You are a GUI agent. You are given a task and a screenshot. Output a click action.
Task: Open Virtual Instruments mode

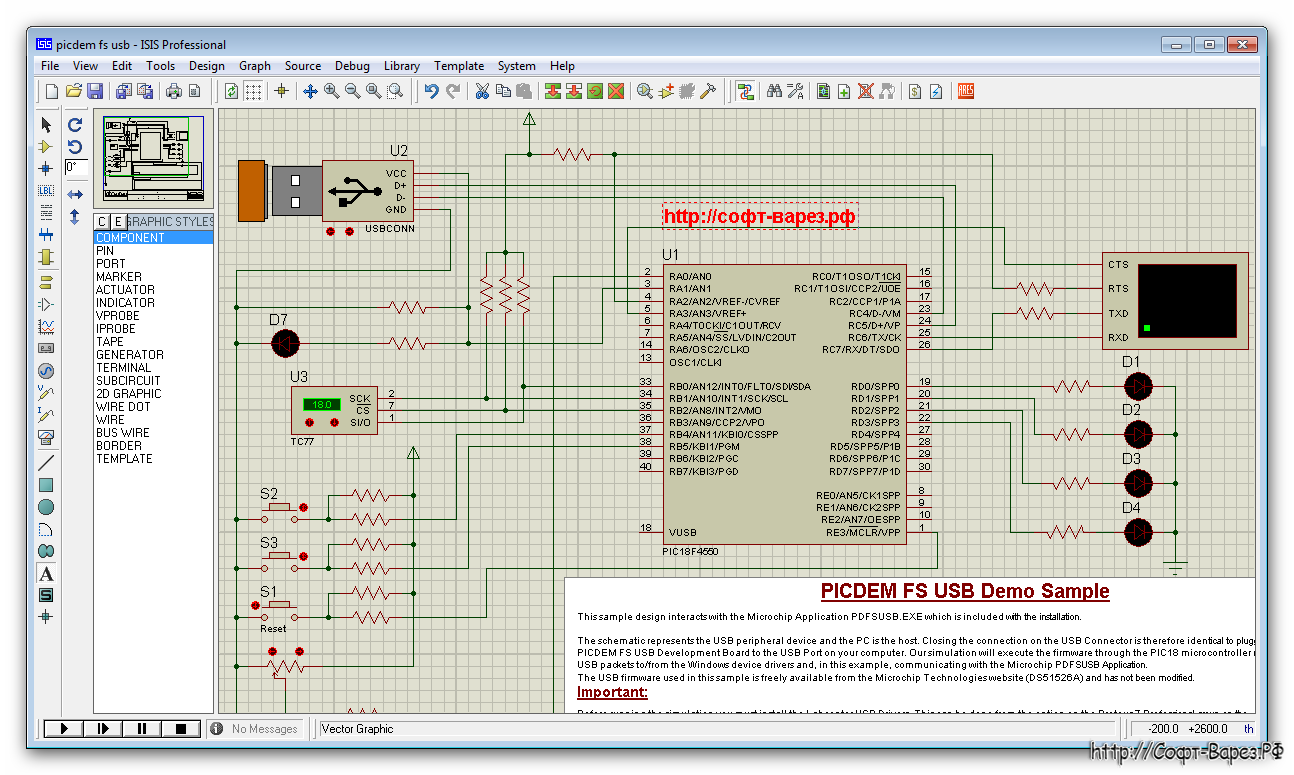46,437
